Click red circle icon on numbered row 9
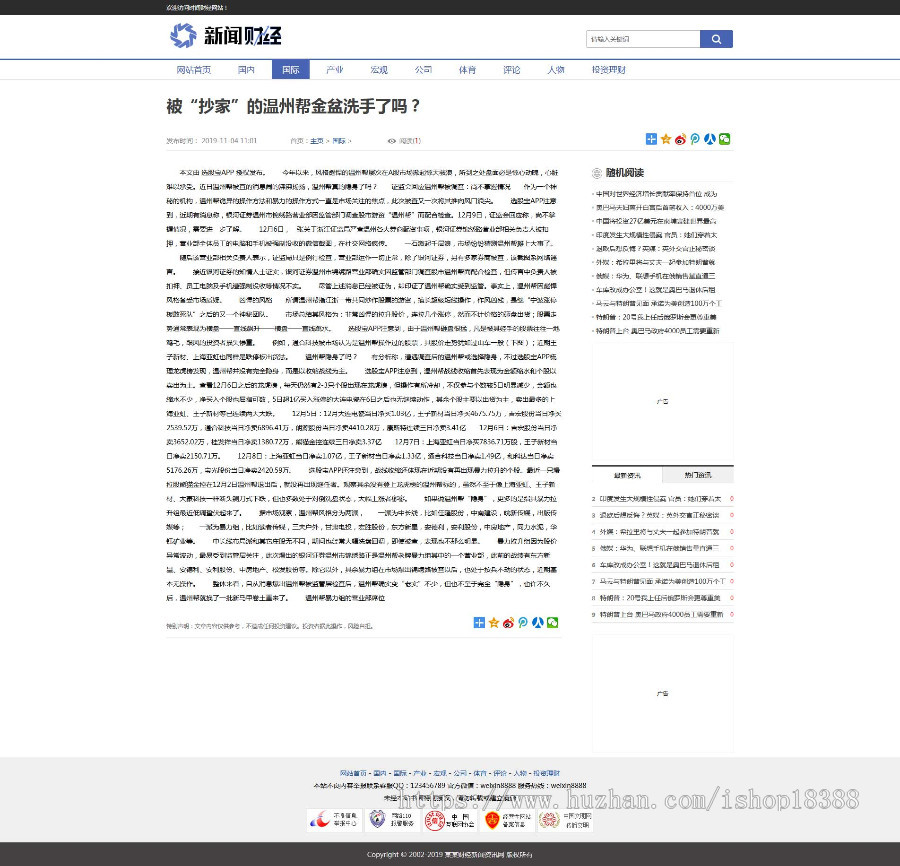Image resolution: width=900 pixels, height=866 pixels. [x=731, y=614]
